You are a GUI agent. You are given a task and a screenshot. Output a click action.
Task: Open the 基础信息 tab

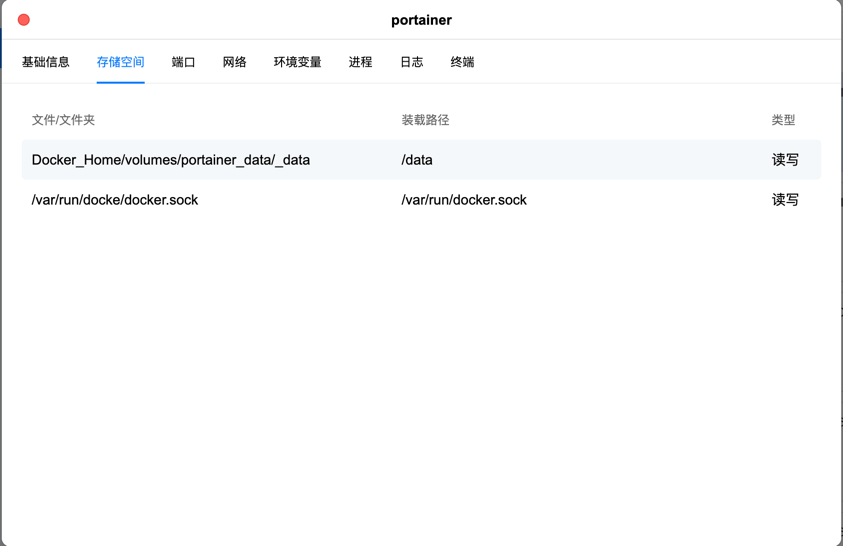46,62
